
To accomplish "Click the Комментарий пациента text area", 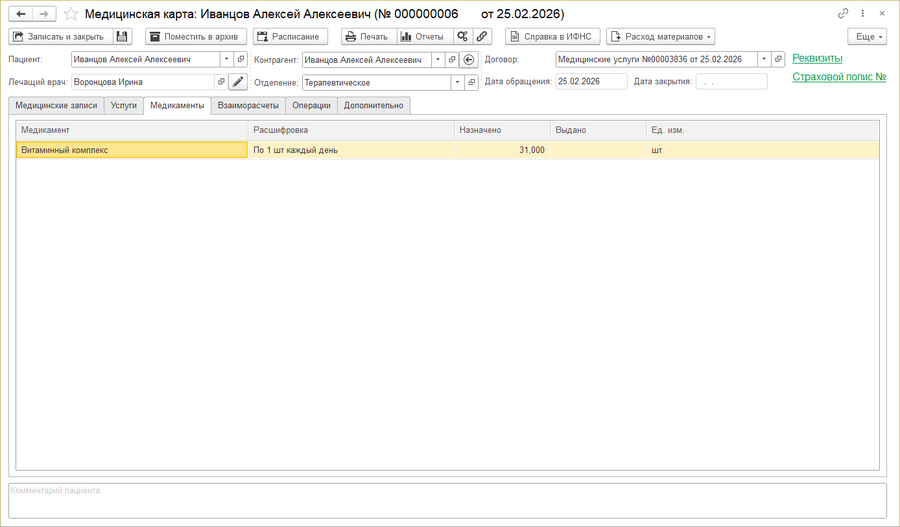I will pos(448,501).
